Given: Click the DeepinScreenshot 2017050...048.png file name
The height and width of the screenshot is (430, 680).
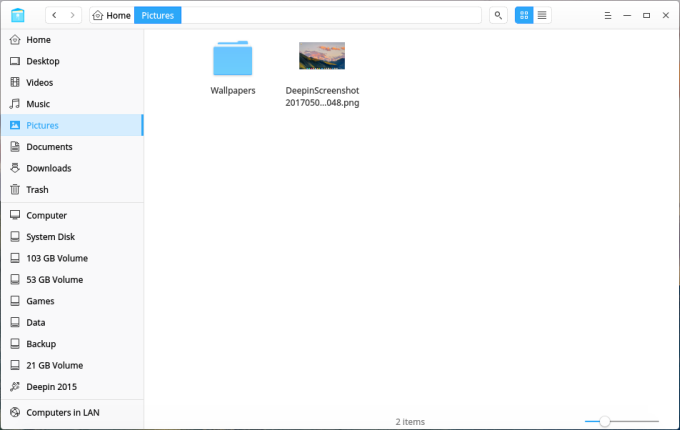Looking at the screenshot, I should (322, 97).
